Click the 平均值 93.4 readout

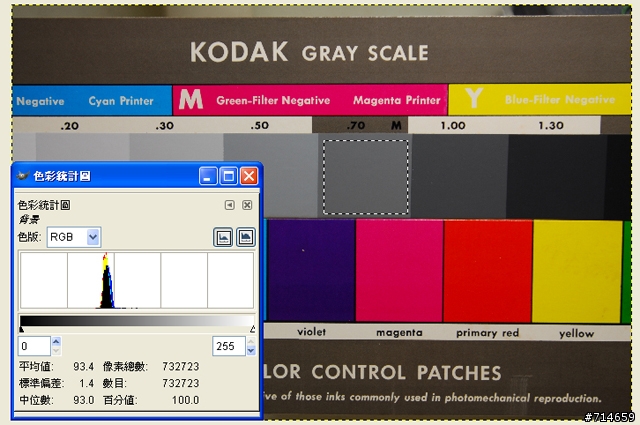56,367
